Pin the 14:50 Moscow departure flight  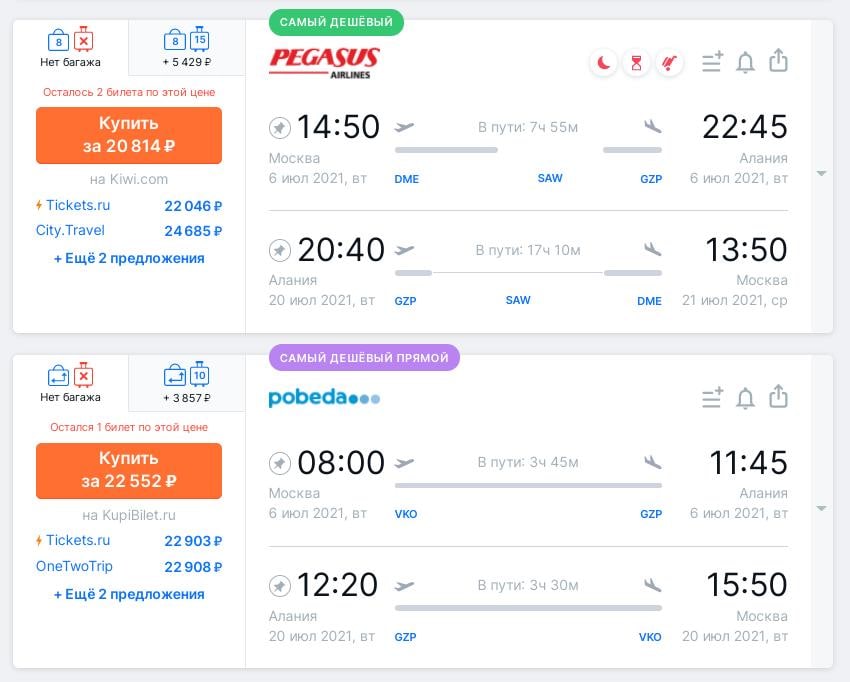[x=280, y=128]
